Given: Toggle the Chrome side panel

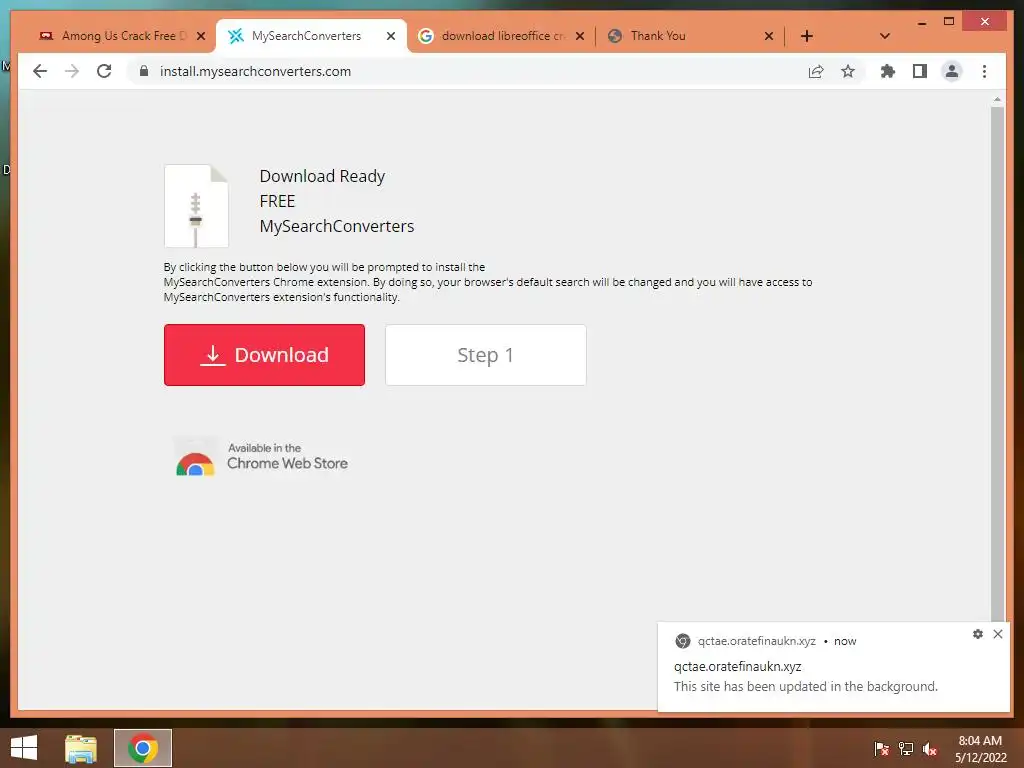Looking at the screenshot, I should [920, 71].
